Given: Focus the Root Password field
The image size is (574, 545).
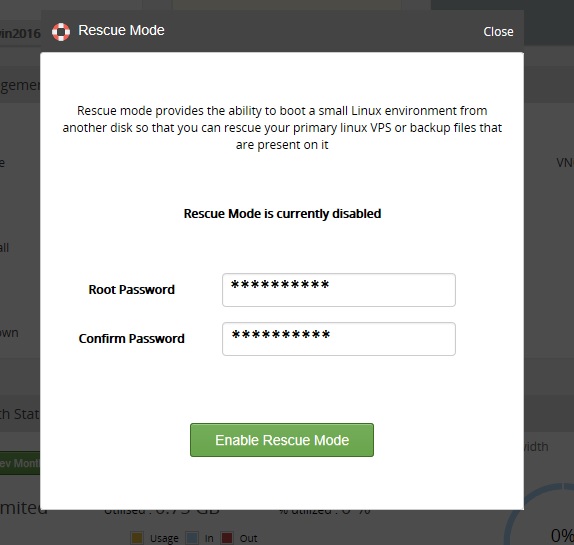Looking at the screenshot, I should tap(339, 290).
